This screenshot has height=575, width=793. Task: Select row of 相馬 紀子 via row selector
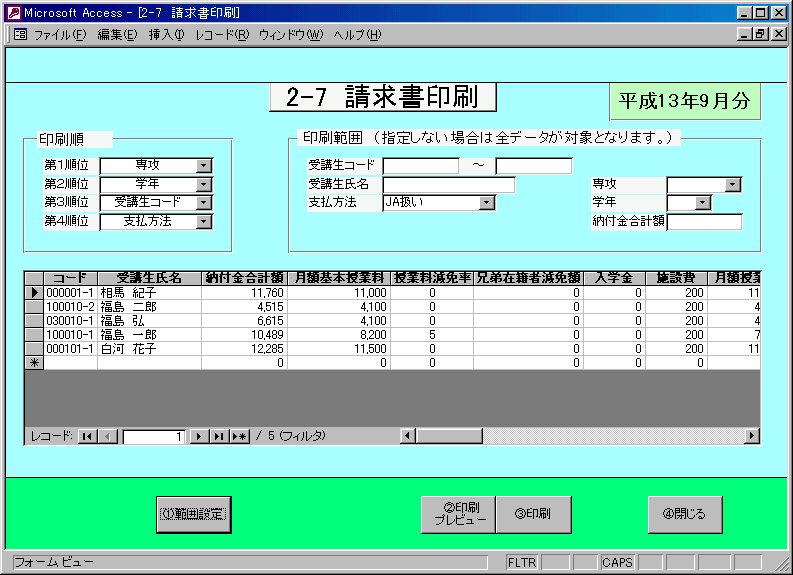point(34,292)
